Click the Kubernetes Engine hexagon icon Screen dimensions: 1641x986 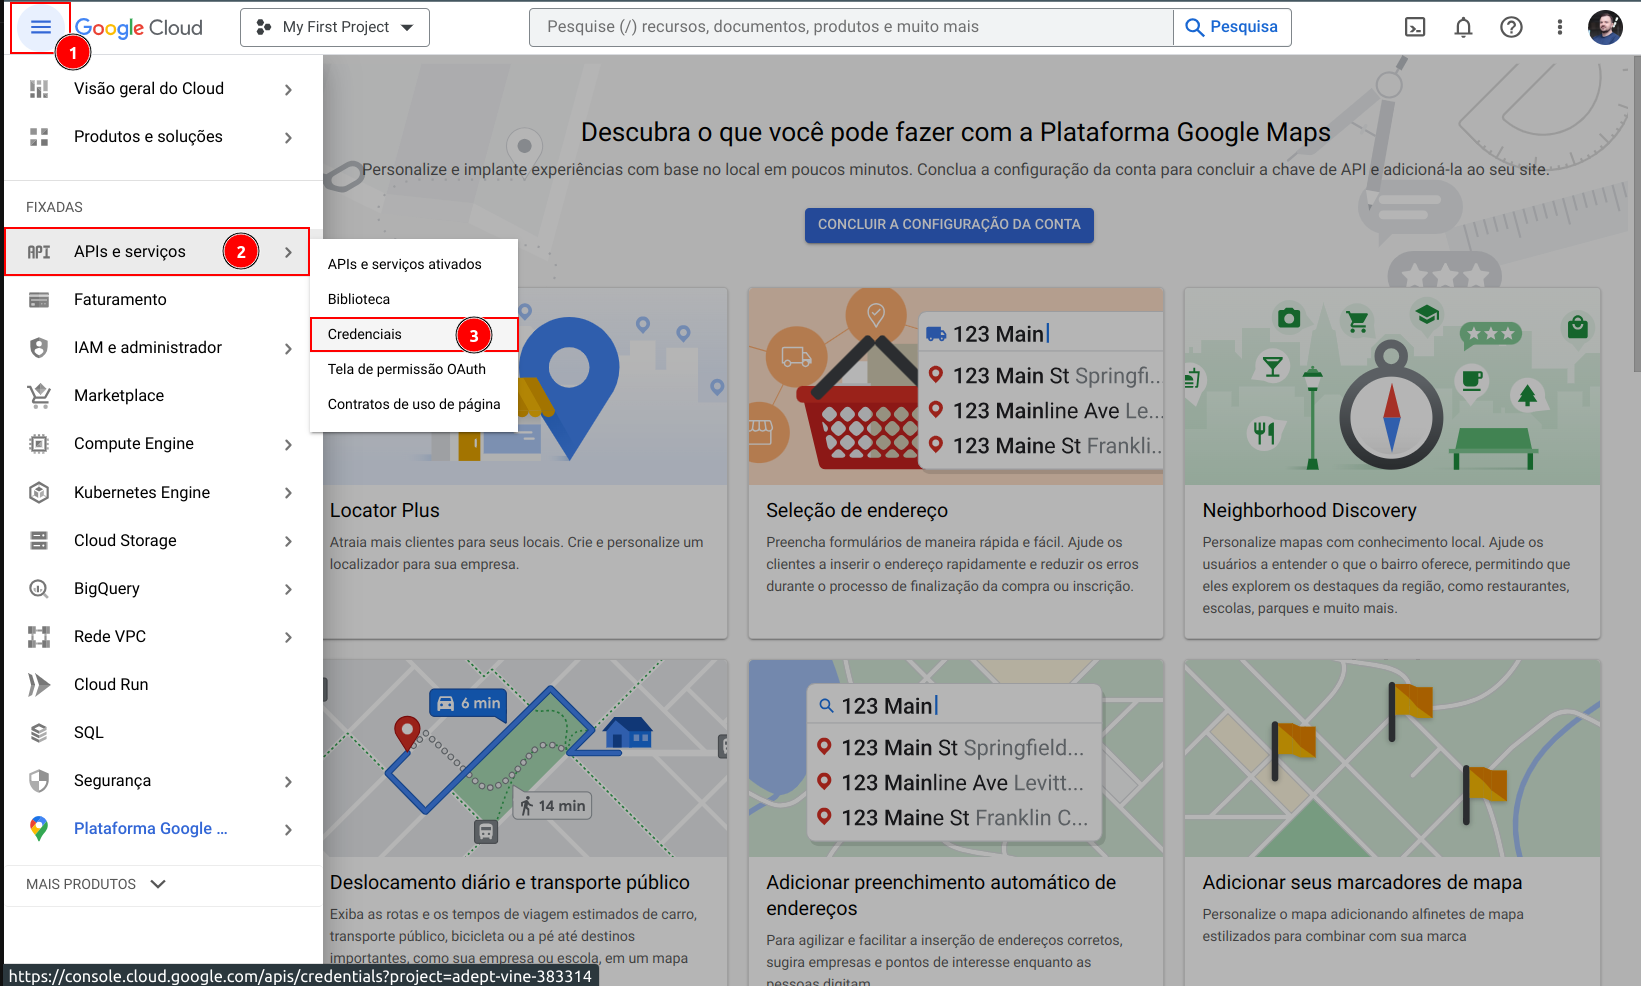[39, 492]
